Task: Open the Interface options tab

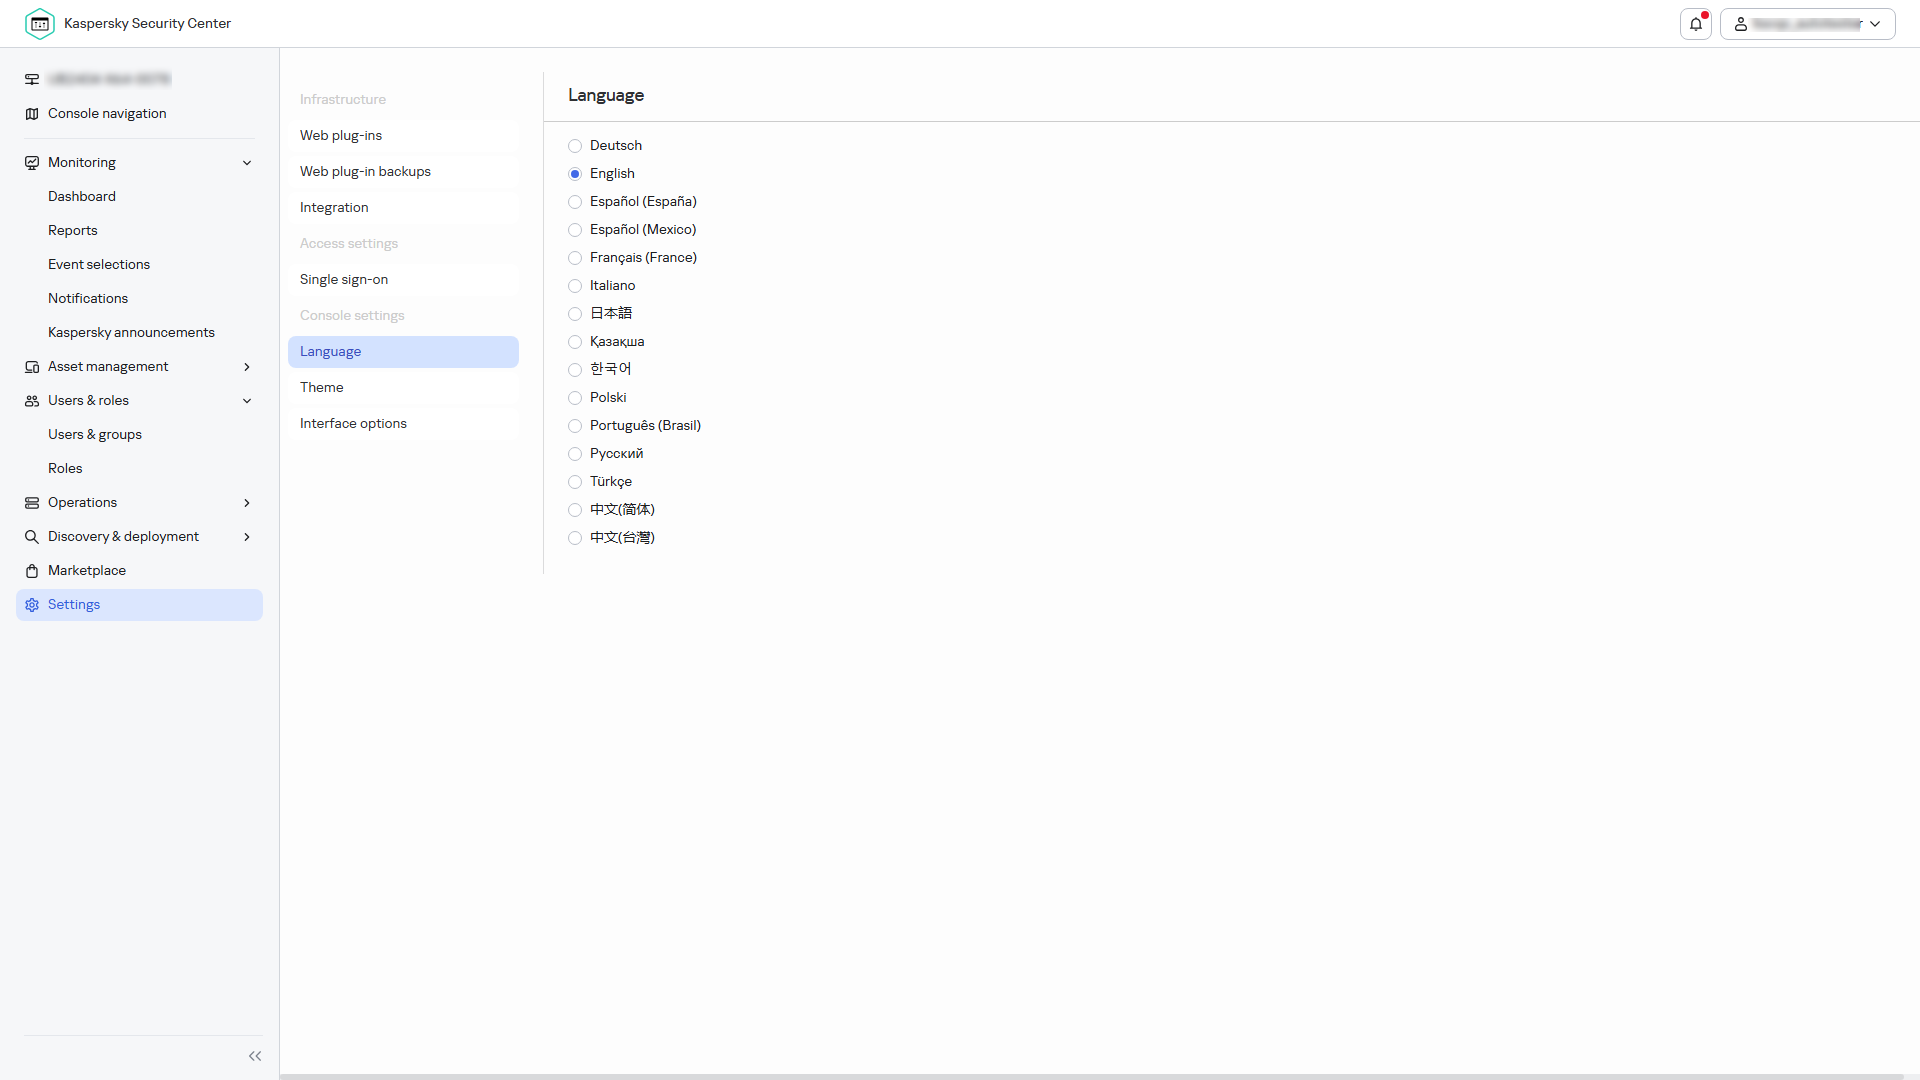Action: (403, 424)
